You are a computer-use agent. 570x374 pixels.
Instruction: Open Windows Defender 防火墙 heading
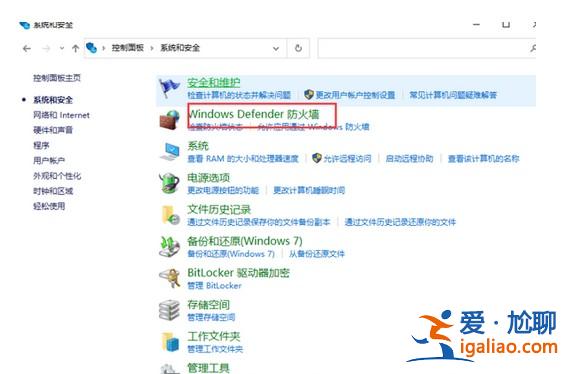pos(254,114)
